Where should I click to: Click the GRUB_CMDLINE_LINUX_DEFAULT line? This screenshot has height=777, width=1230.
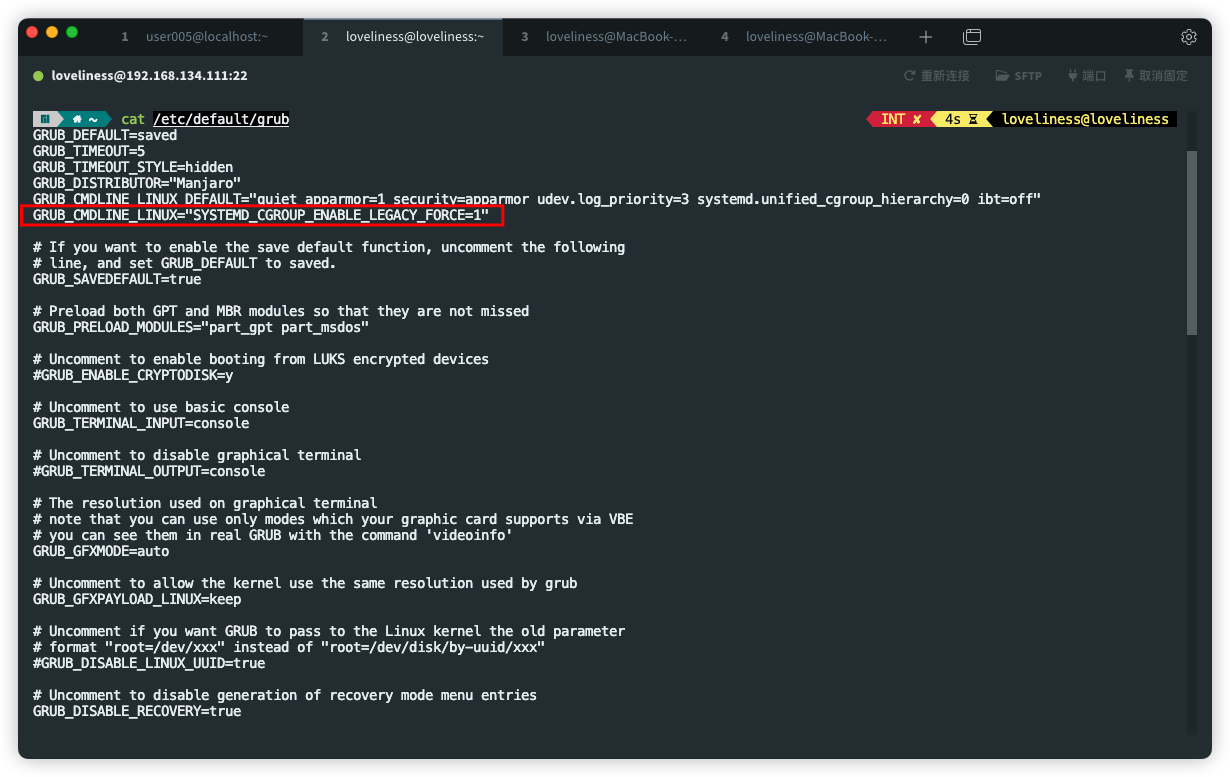coord(537,199)
